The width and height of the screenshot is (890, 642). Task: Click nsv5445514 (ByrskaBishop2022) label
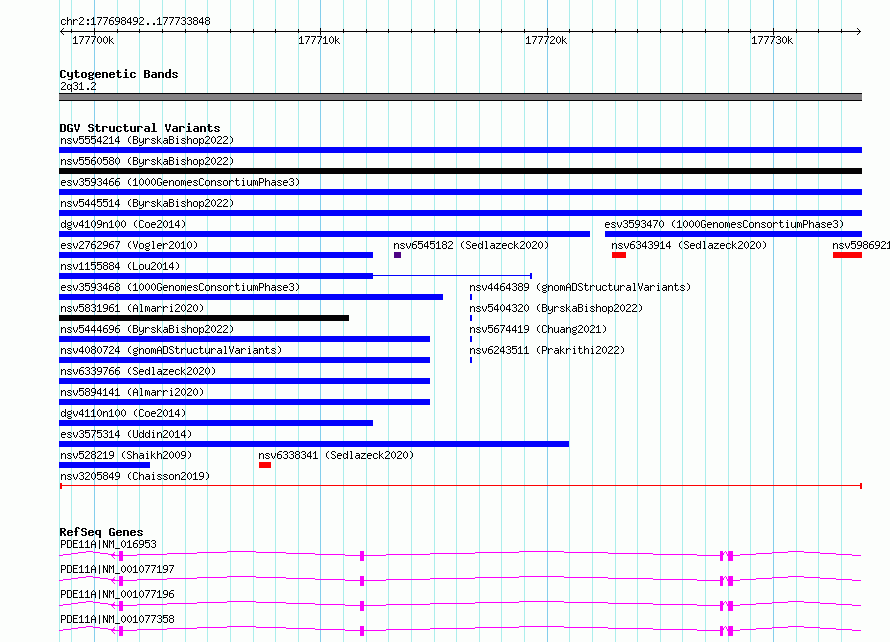click(x=147, y=203)
